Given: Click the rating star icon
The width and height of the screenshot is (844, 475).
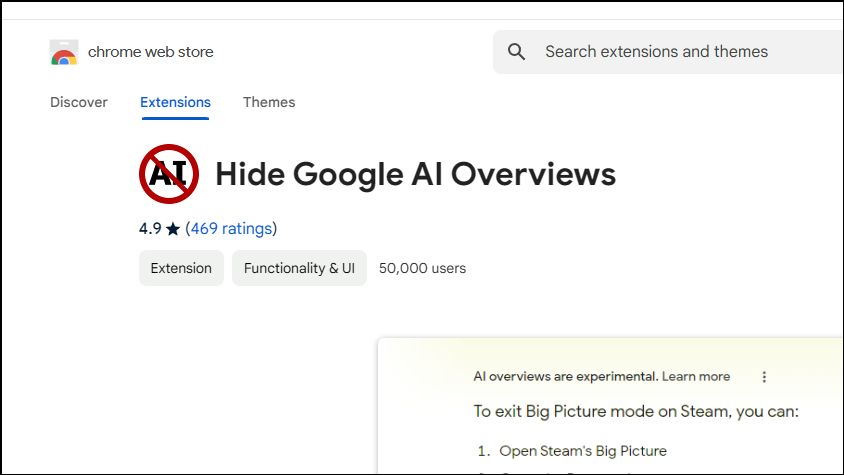Looking at the screenshot, I should click(173, 229).
